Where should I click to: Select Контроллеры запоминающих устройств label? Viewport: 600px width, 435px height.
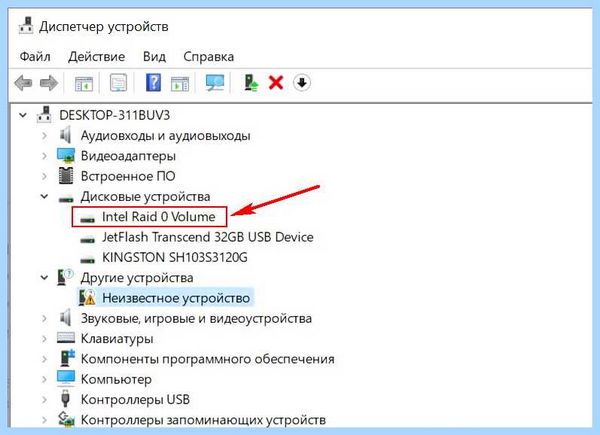203,420
